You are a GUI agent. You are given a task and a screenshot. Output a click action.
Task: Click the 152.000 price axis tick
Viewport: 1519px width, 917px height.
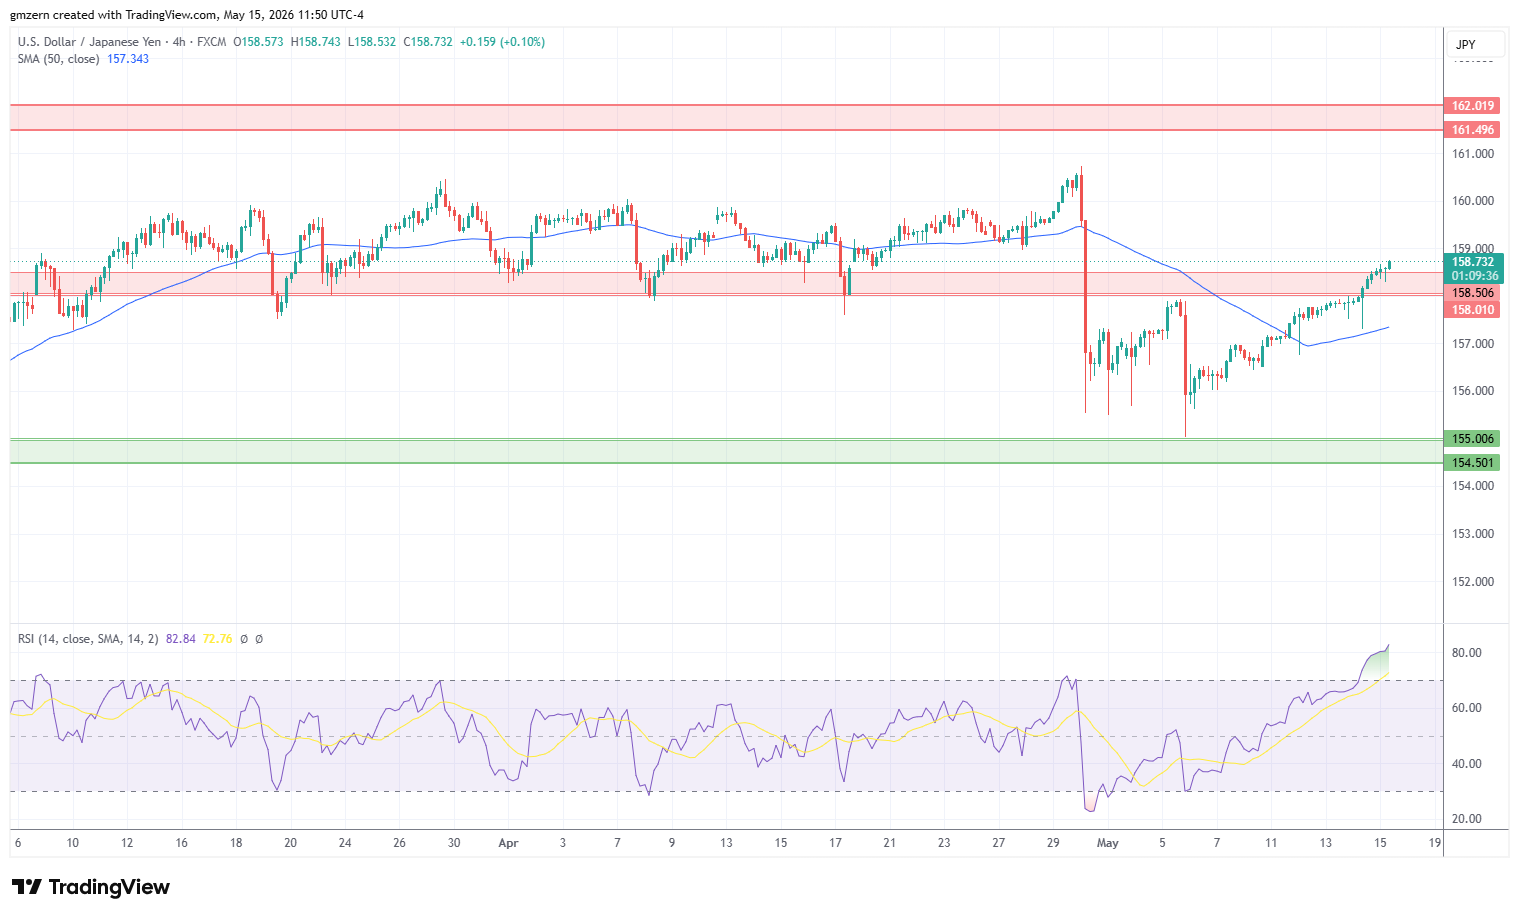click(x=1473, y=582)
